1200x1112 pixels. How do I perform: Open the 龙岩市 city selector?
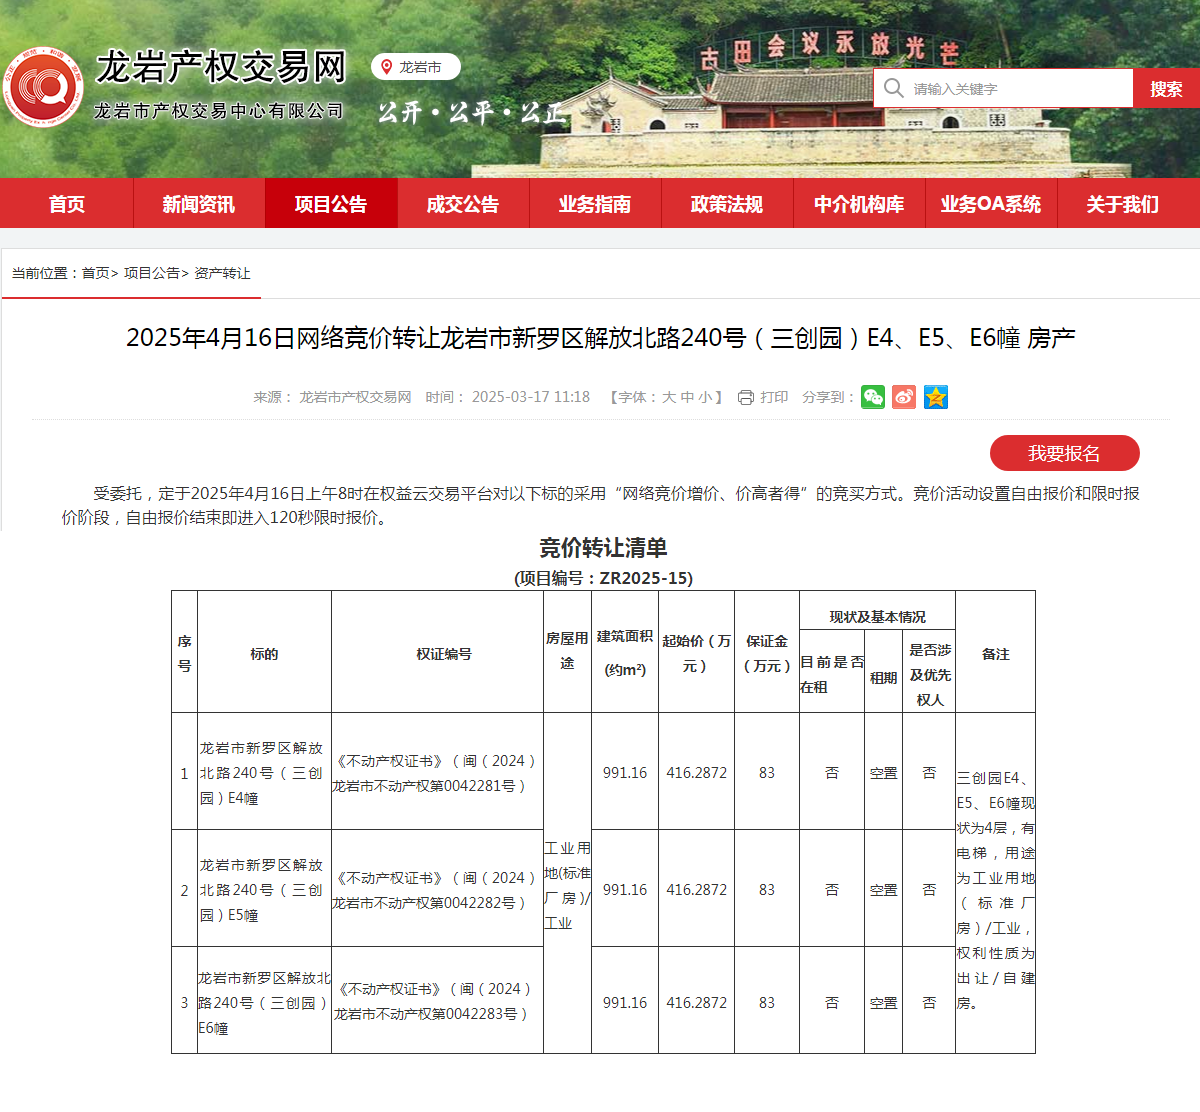419,67
